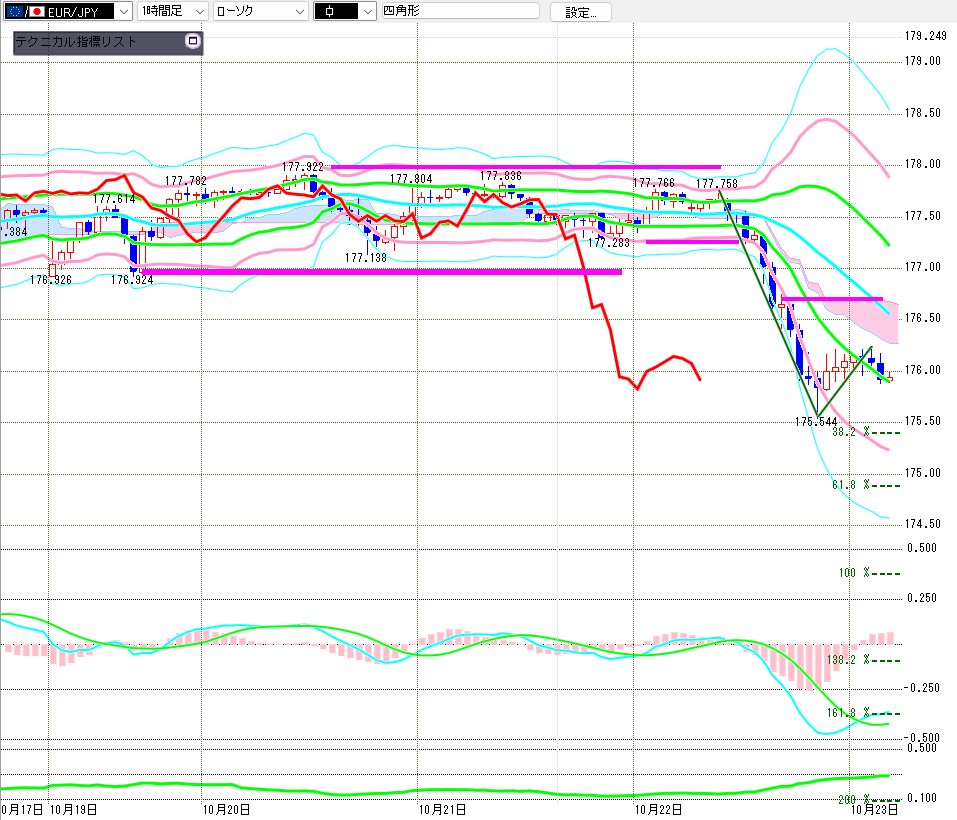This screenshot has height=820, width=957.
Task: Click the 四角形 shape field
Action: (x=461, y=10)
